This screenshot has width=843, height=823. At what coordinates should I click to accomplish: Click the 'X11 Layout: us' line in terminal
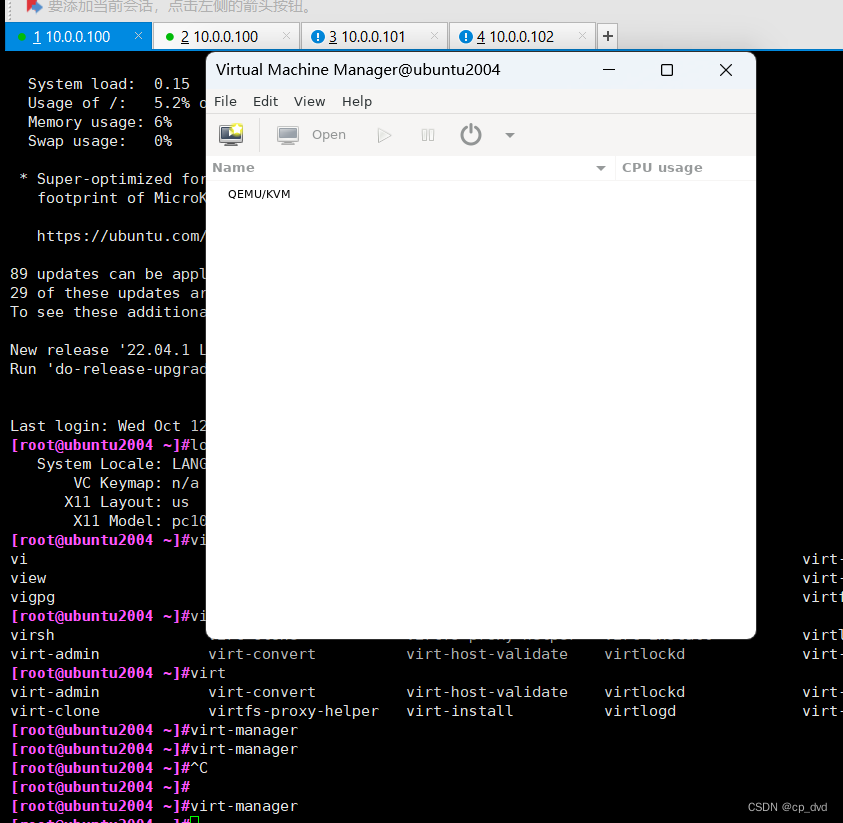point(126,502)
